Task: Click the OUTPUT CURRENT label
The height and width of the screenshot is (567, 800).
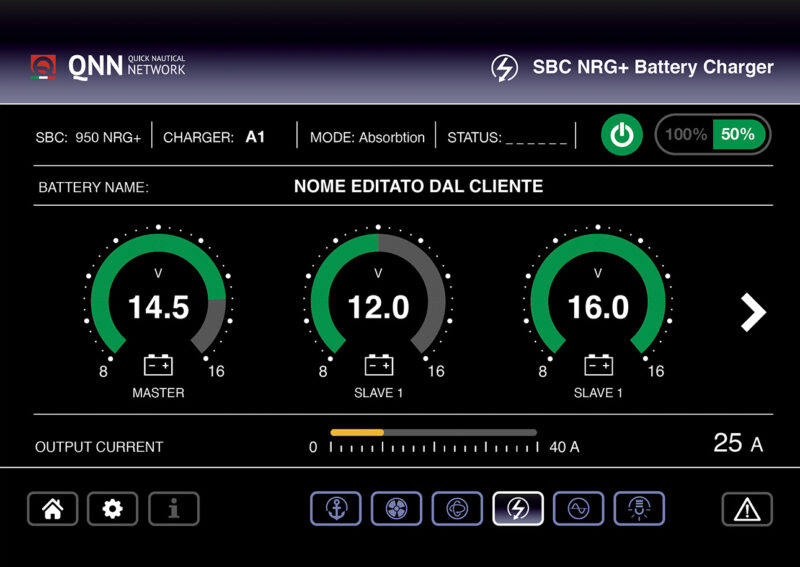Action: pos(99,447)
